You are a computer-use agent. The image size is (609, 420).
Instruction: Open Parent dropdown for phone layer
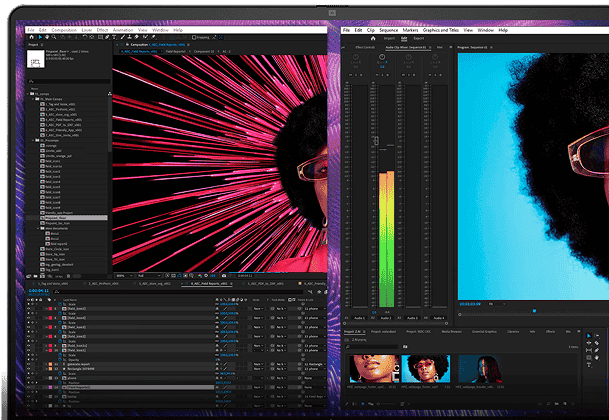314,378
